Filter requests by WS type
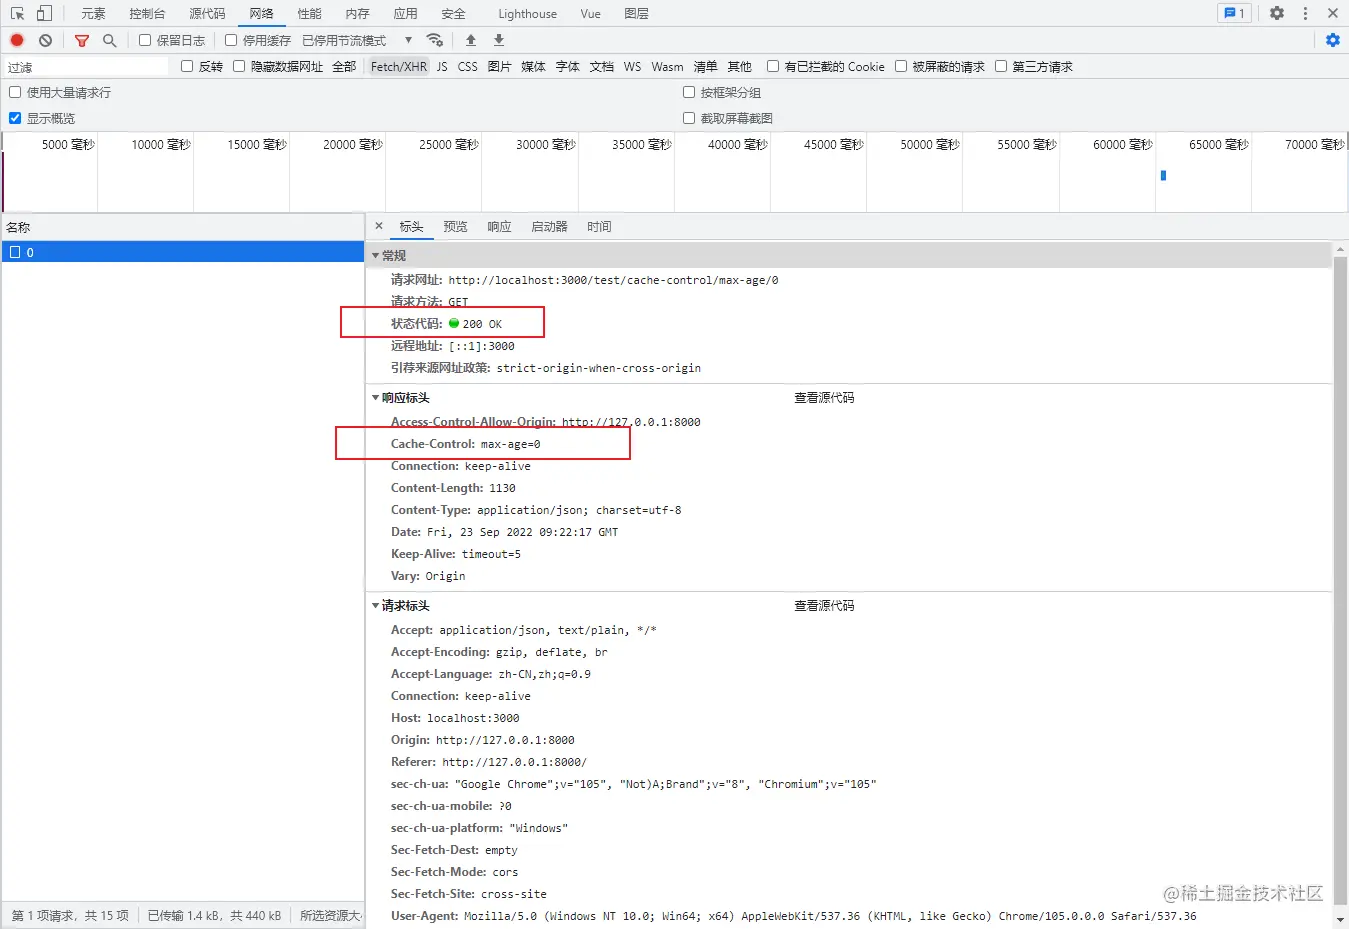The height and width of the screenshot is (929, 1349). click(x=633, y=67)
